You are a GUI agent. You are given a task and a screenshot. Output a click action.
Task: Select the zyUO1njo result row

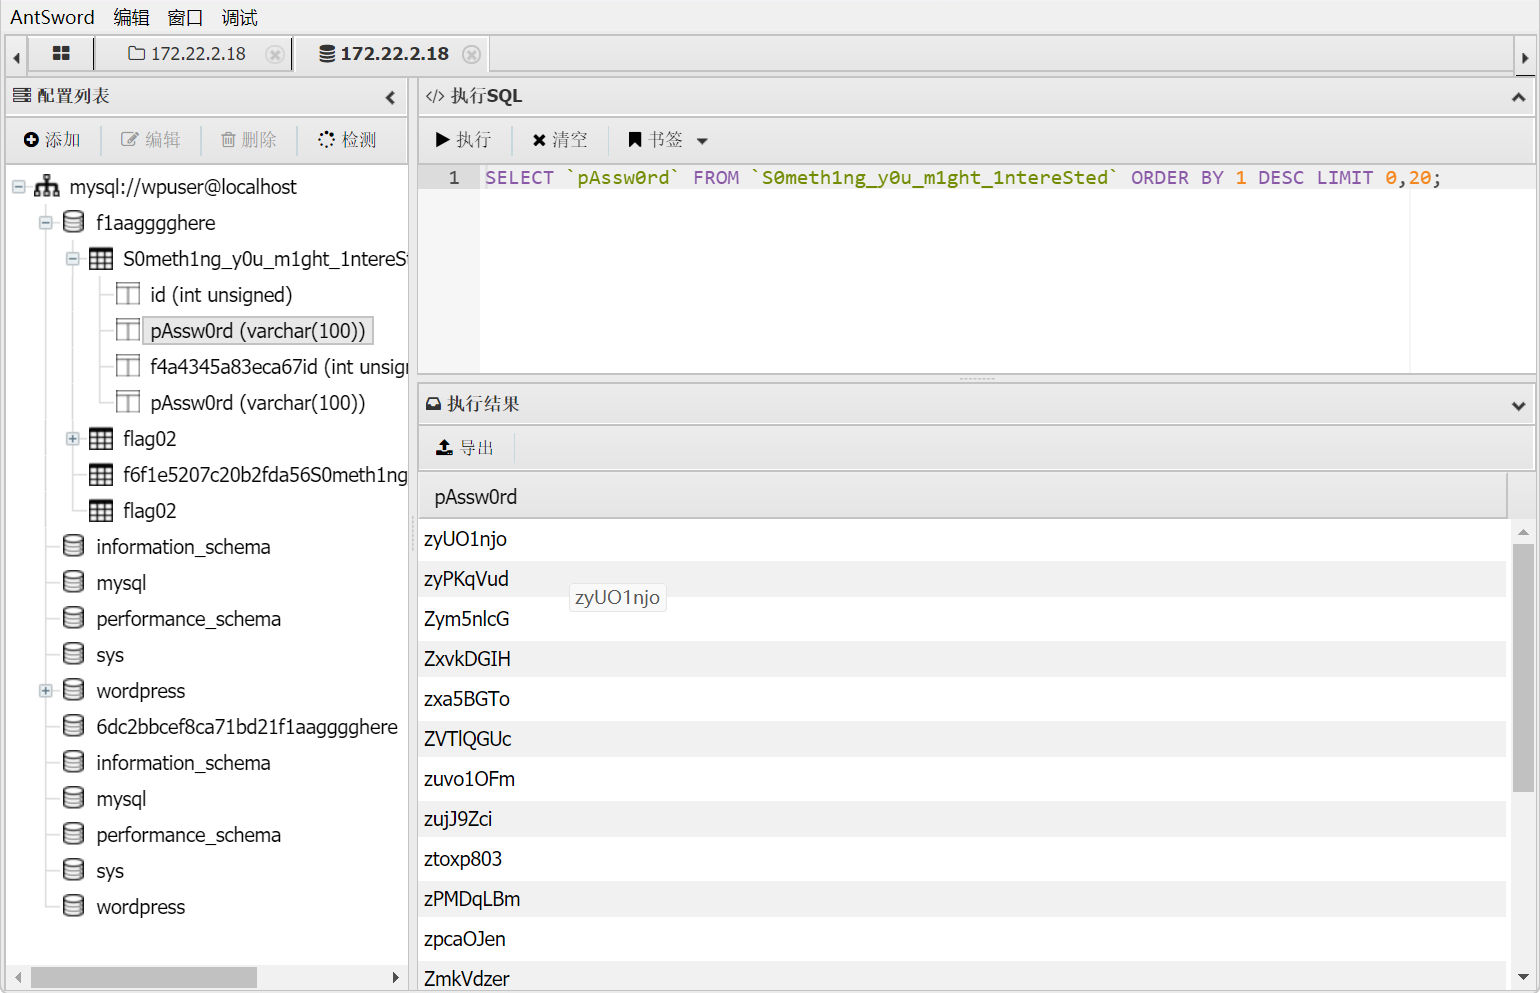pos(962,539)
